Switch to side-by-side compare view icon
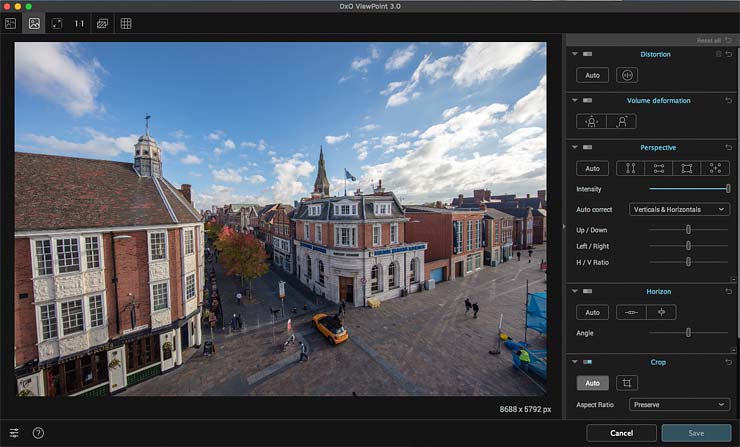740x447 pixels. pyautogui.click(x=10, y=23)
